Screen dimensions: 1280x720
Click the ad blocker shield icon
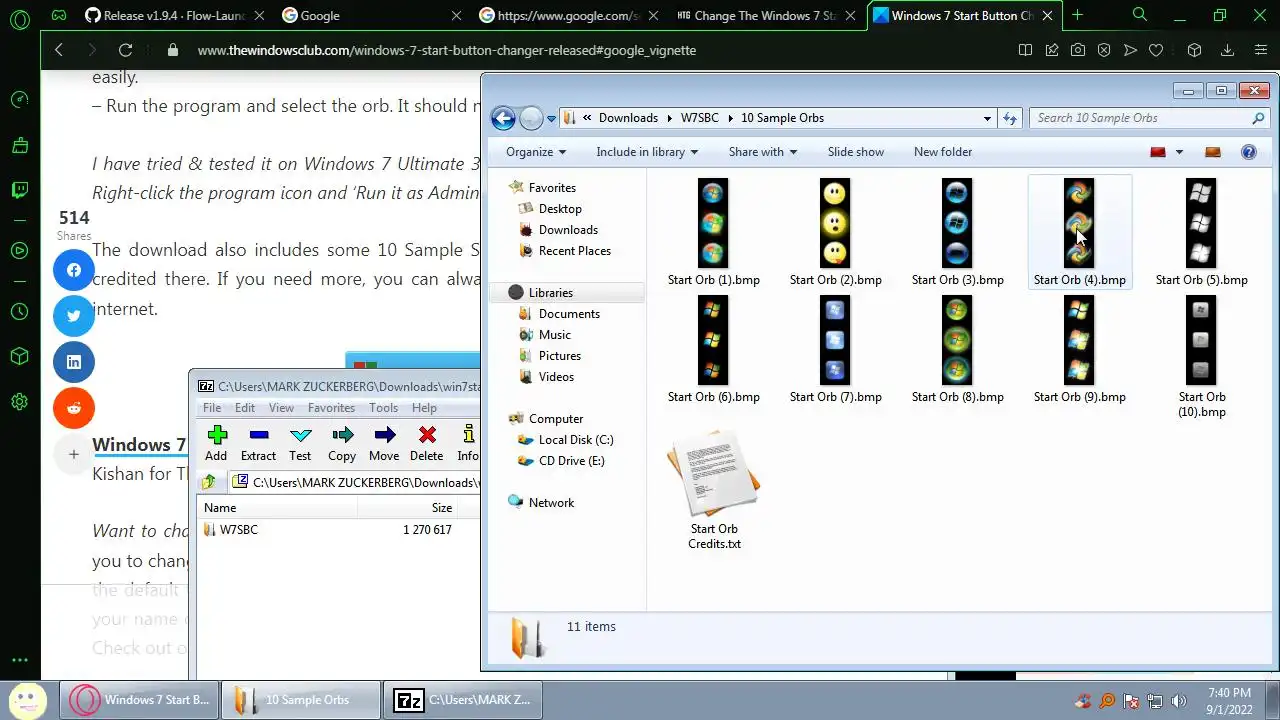1104,50
